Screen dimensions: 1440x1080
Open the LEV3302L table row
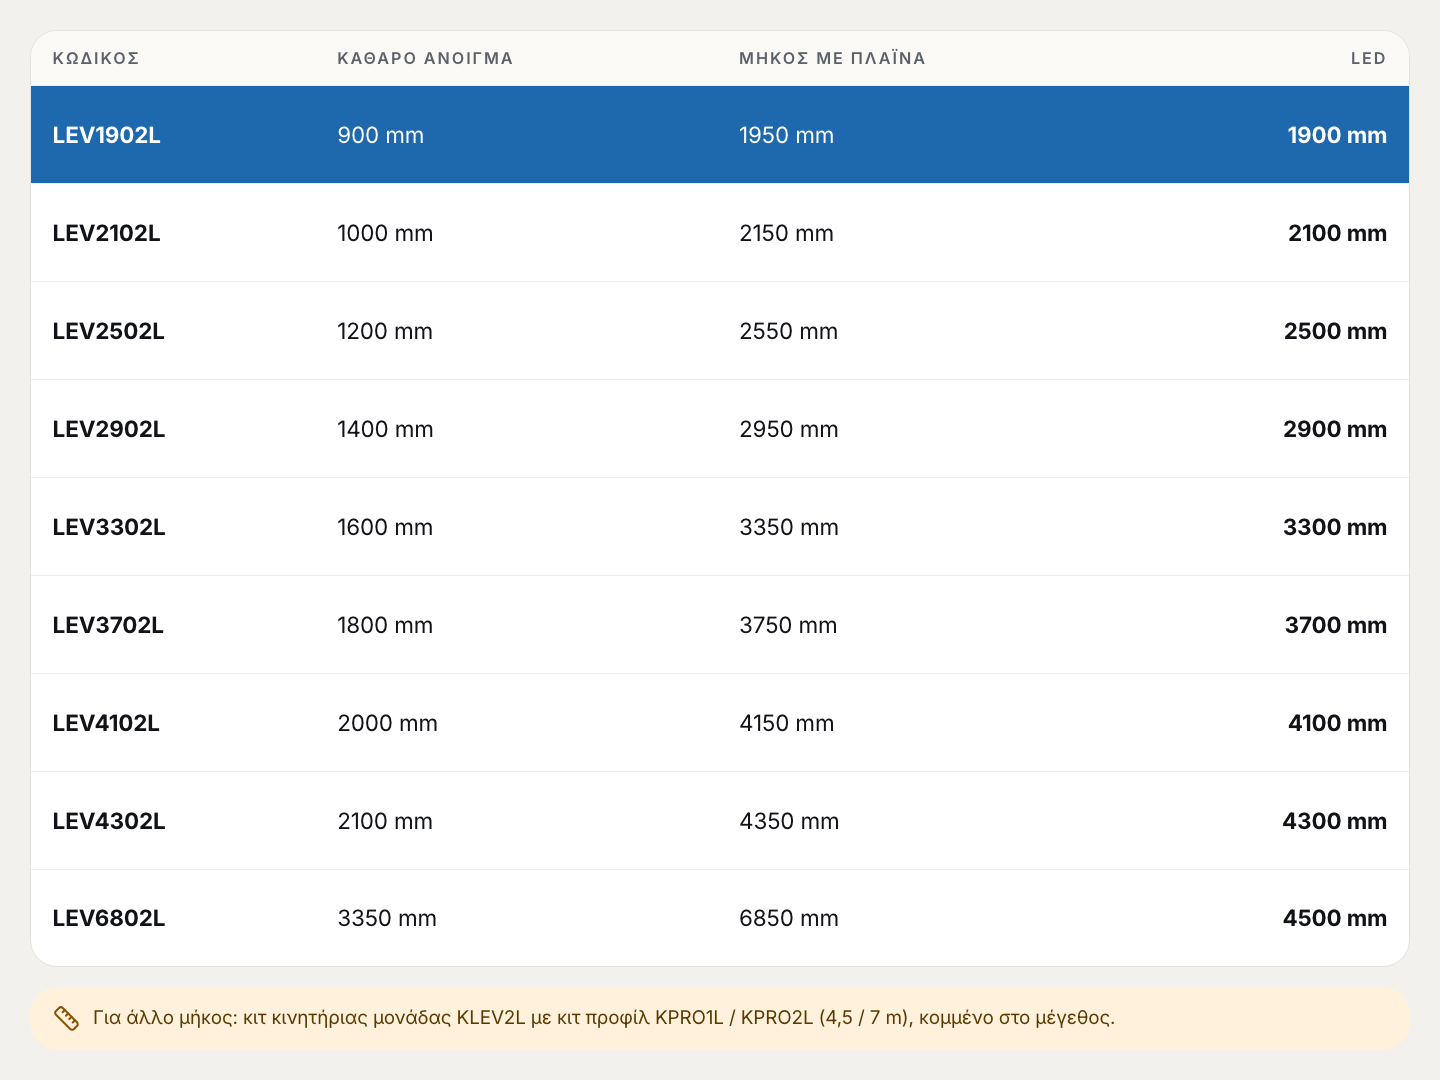[x=720, y=527]
